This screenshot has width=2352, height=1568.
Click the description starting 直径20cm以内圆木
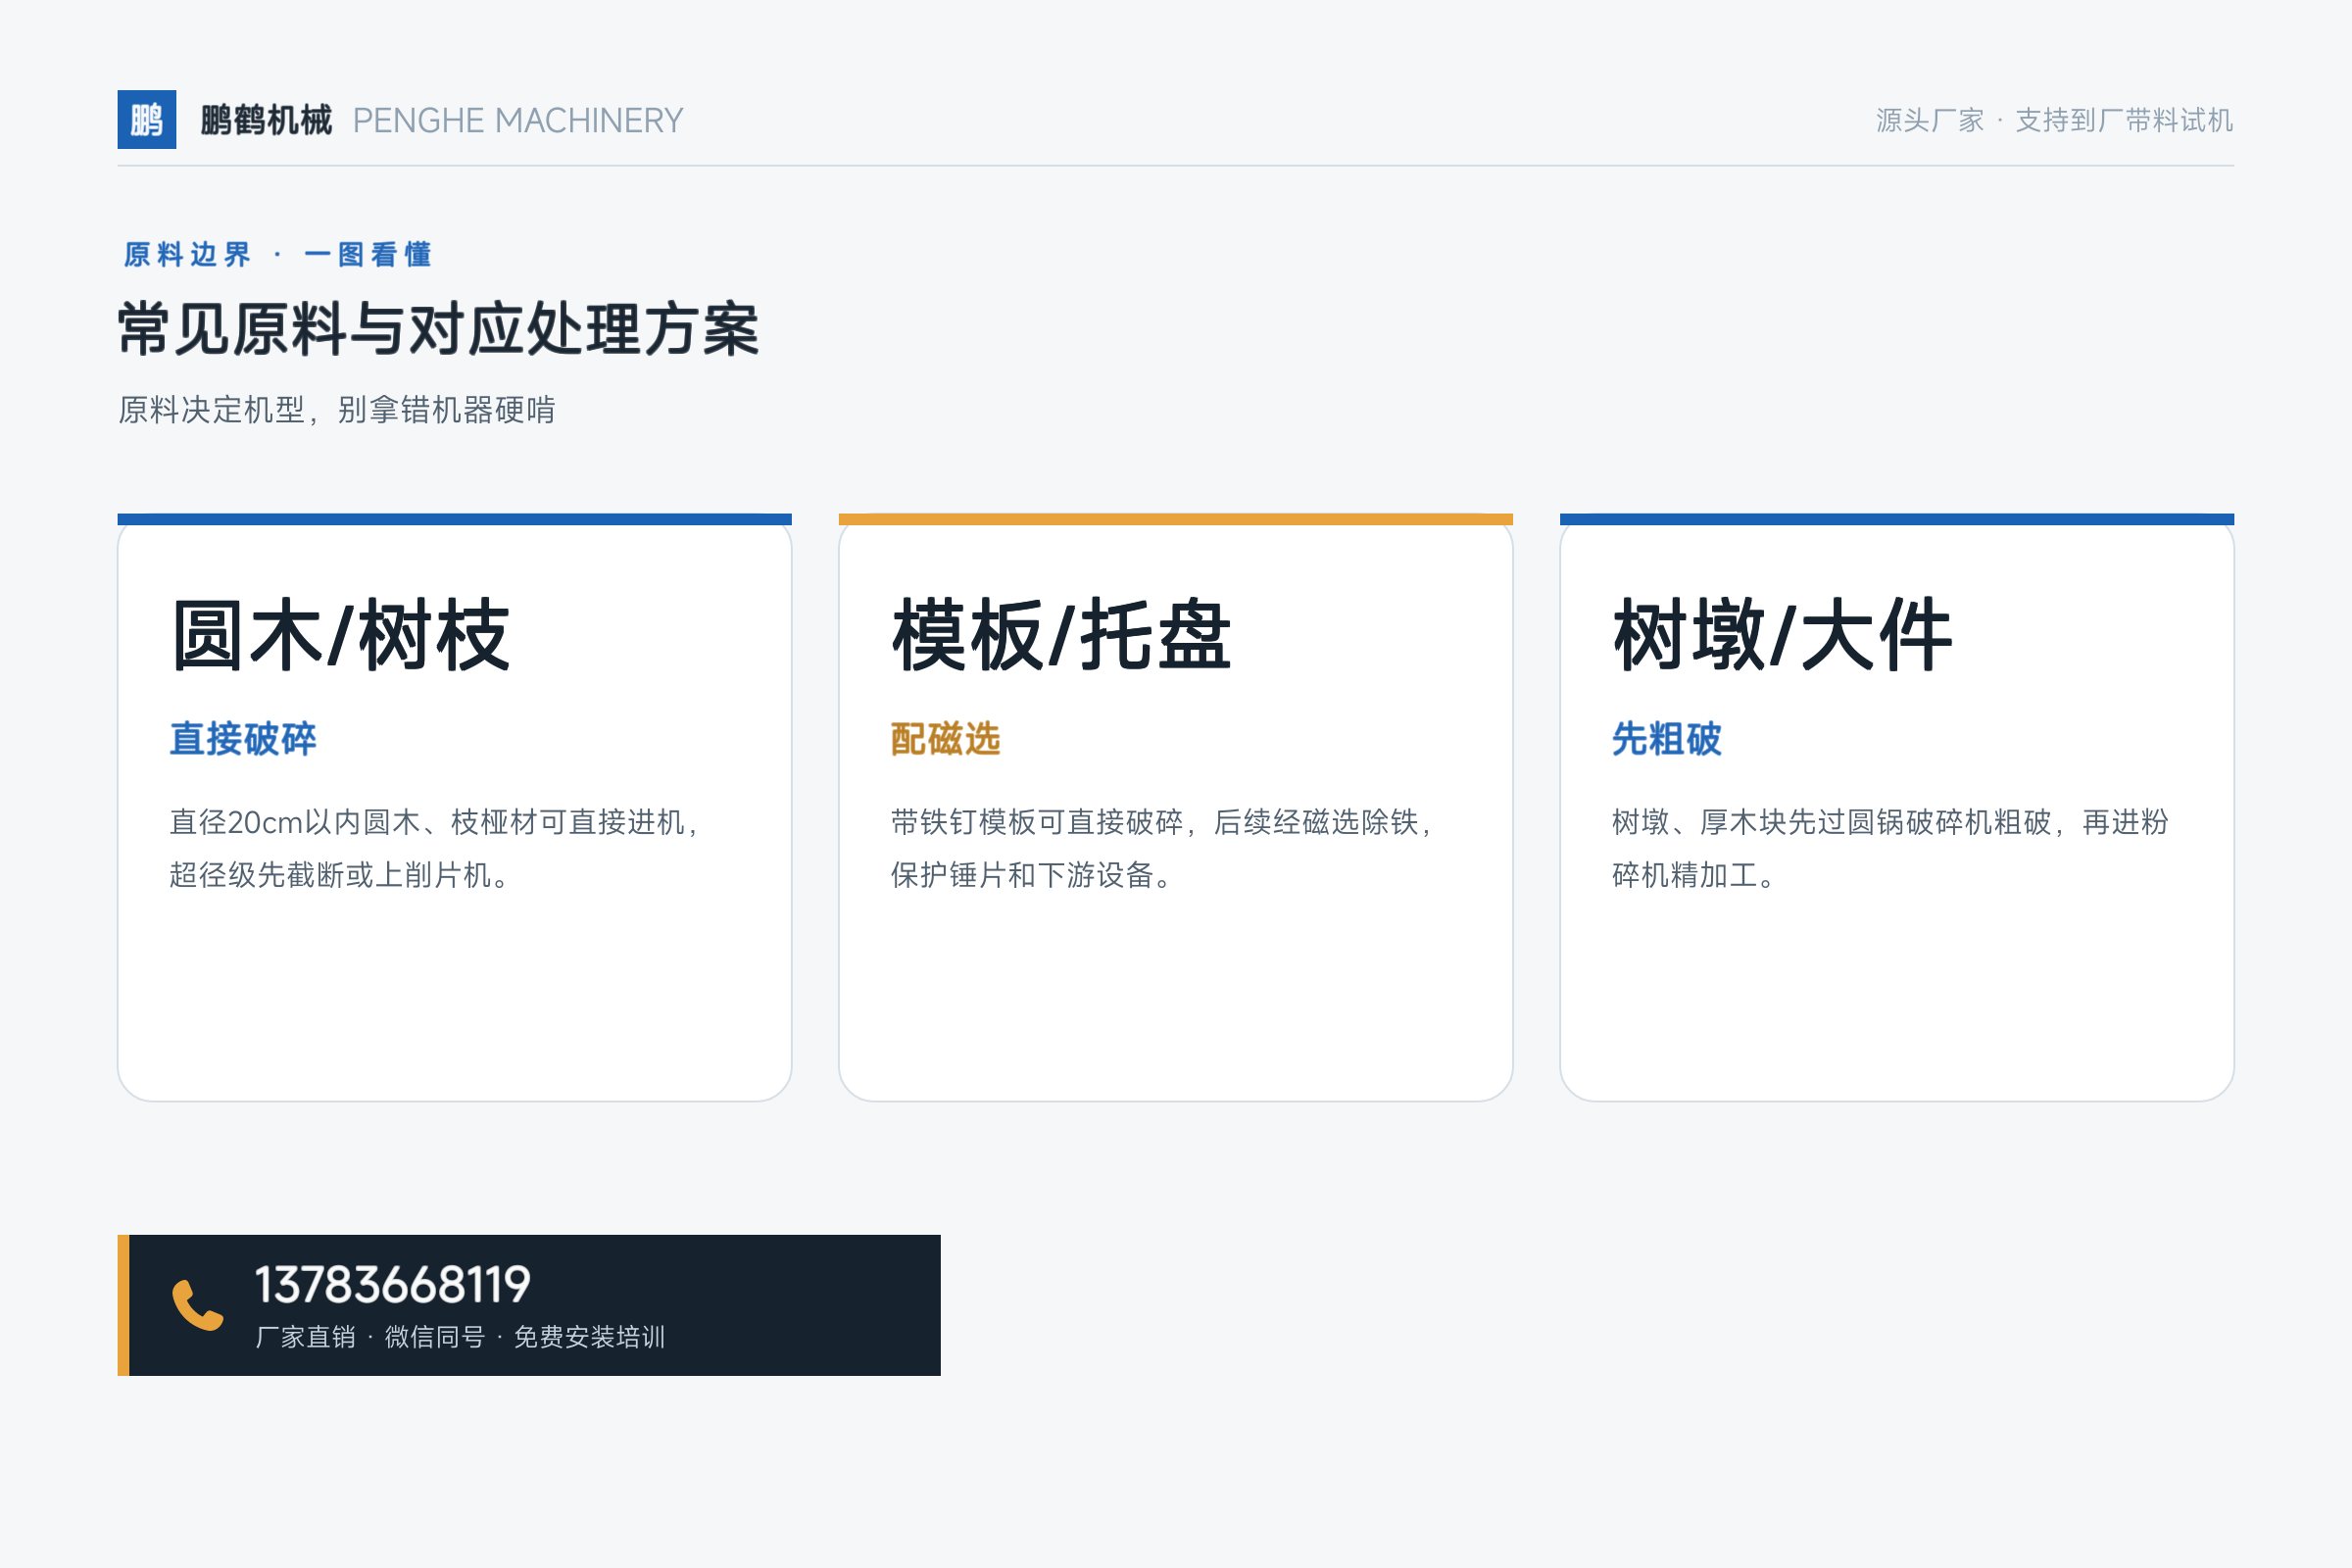tap(435, 848)
